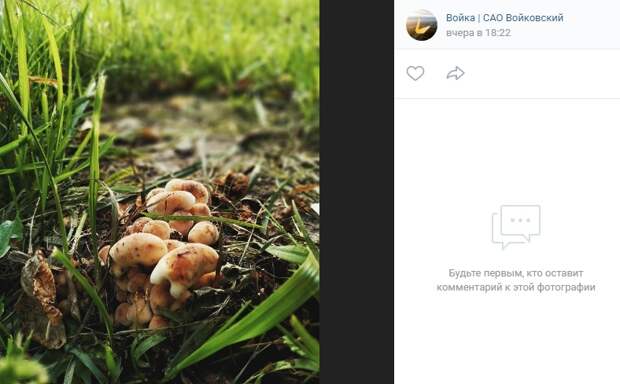
Task: Click САО Войковский in the group name
Action: point(523,18)
